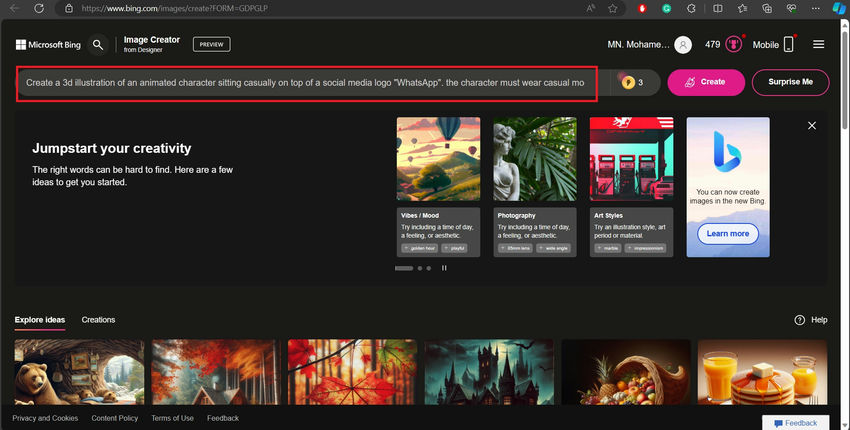Image resolution: width=850 pixels, height=430 pixels.
Task: Select the red gas pumps sample image
Action: (632, 159)
